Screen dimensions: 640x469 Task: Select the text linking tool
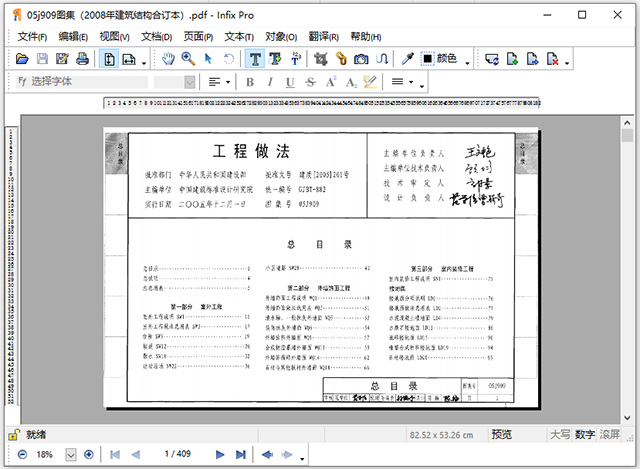382,59
